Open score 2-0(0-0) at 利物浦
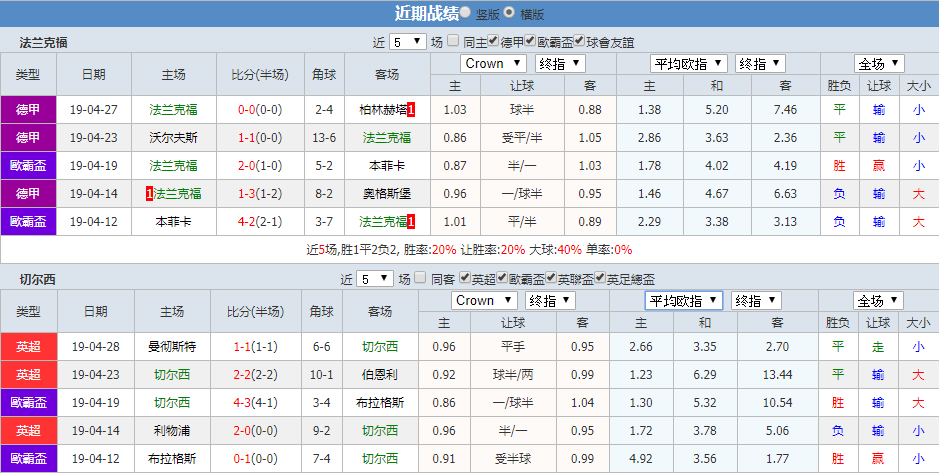939x473 pixels. (256, 430)
